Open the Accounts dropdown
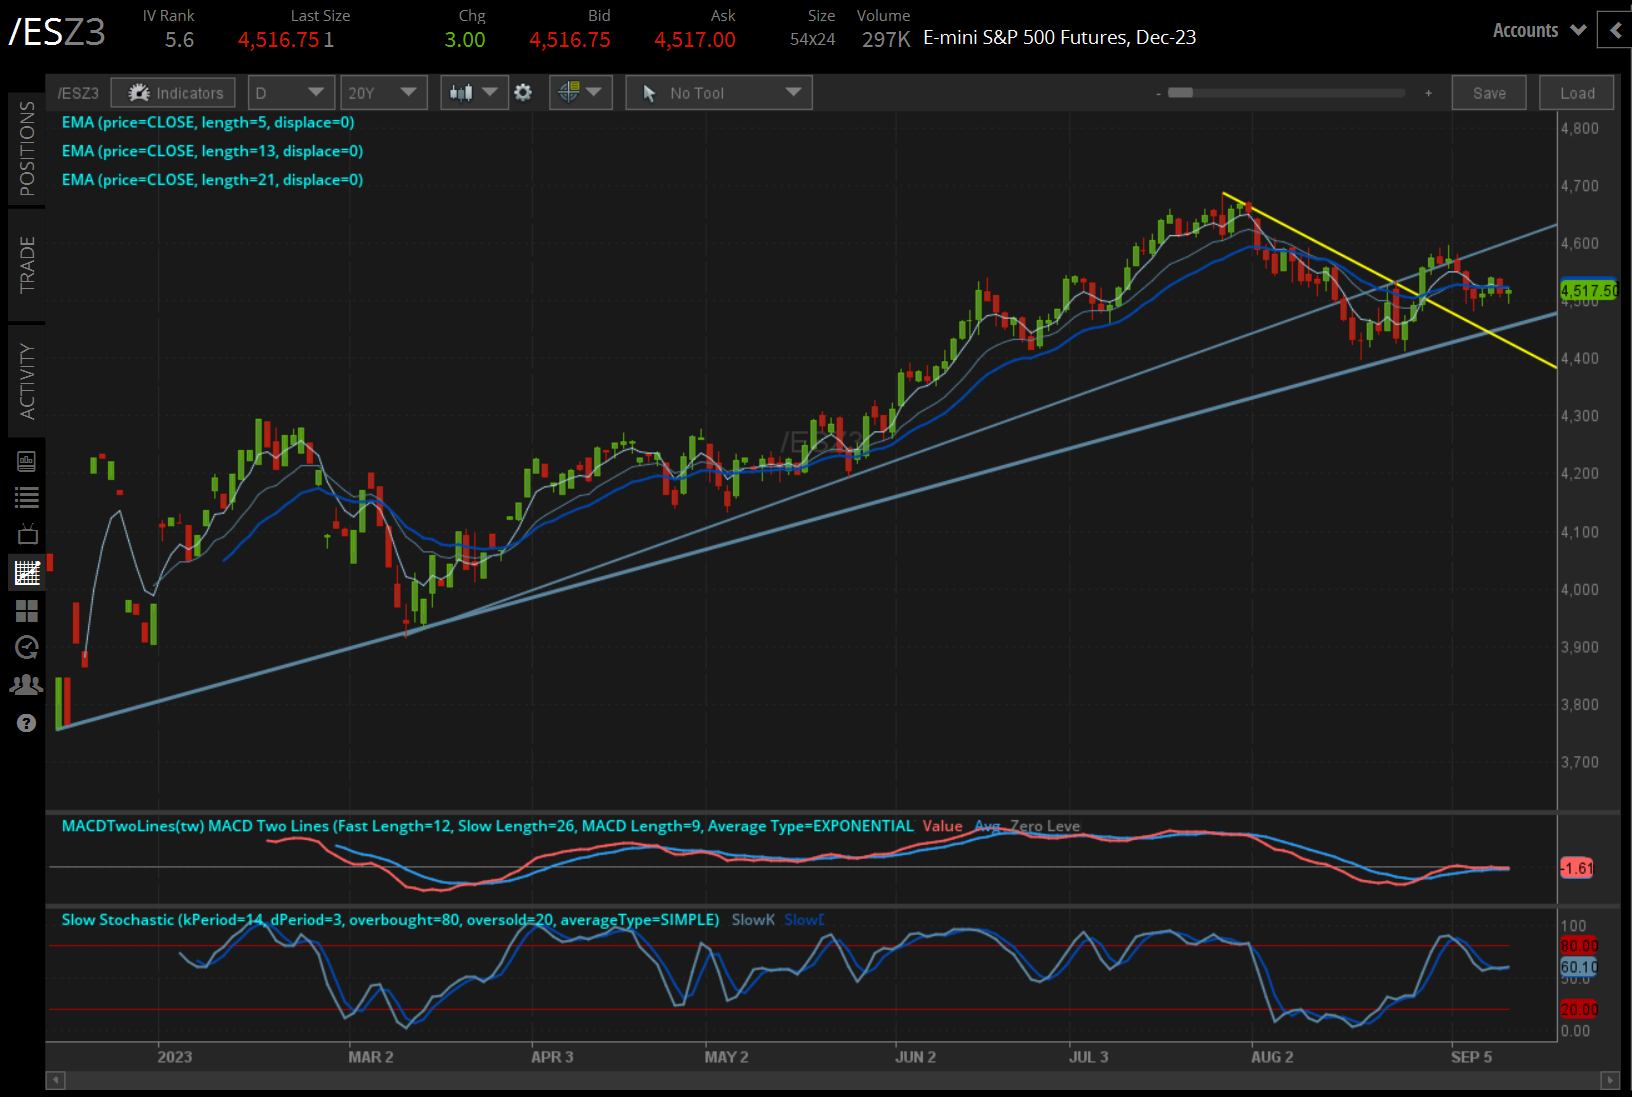 [1537, 30]
